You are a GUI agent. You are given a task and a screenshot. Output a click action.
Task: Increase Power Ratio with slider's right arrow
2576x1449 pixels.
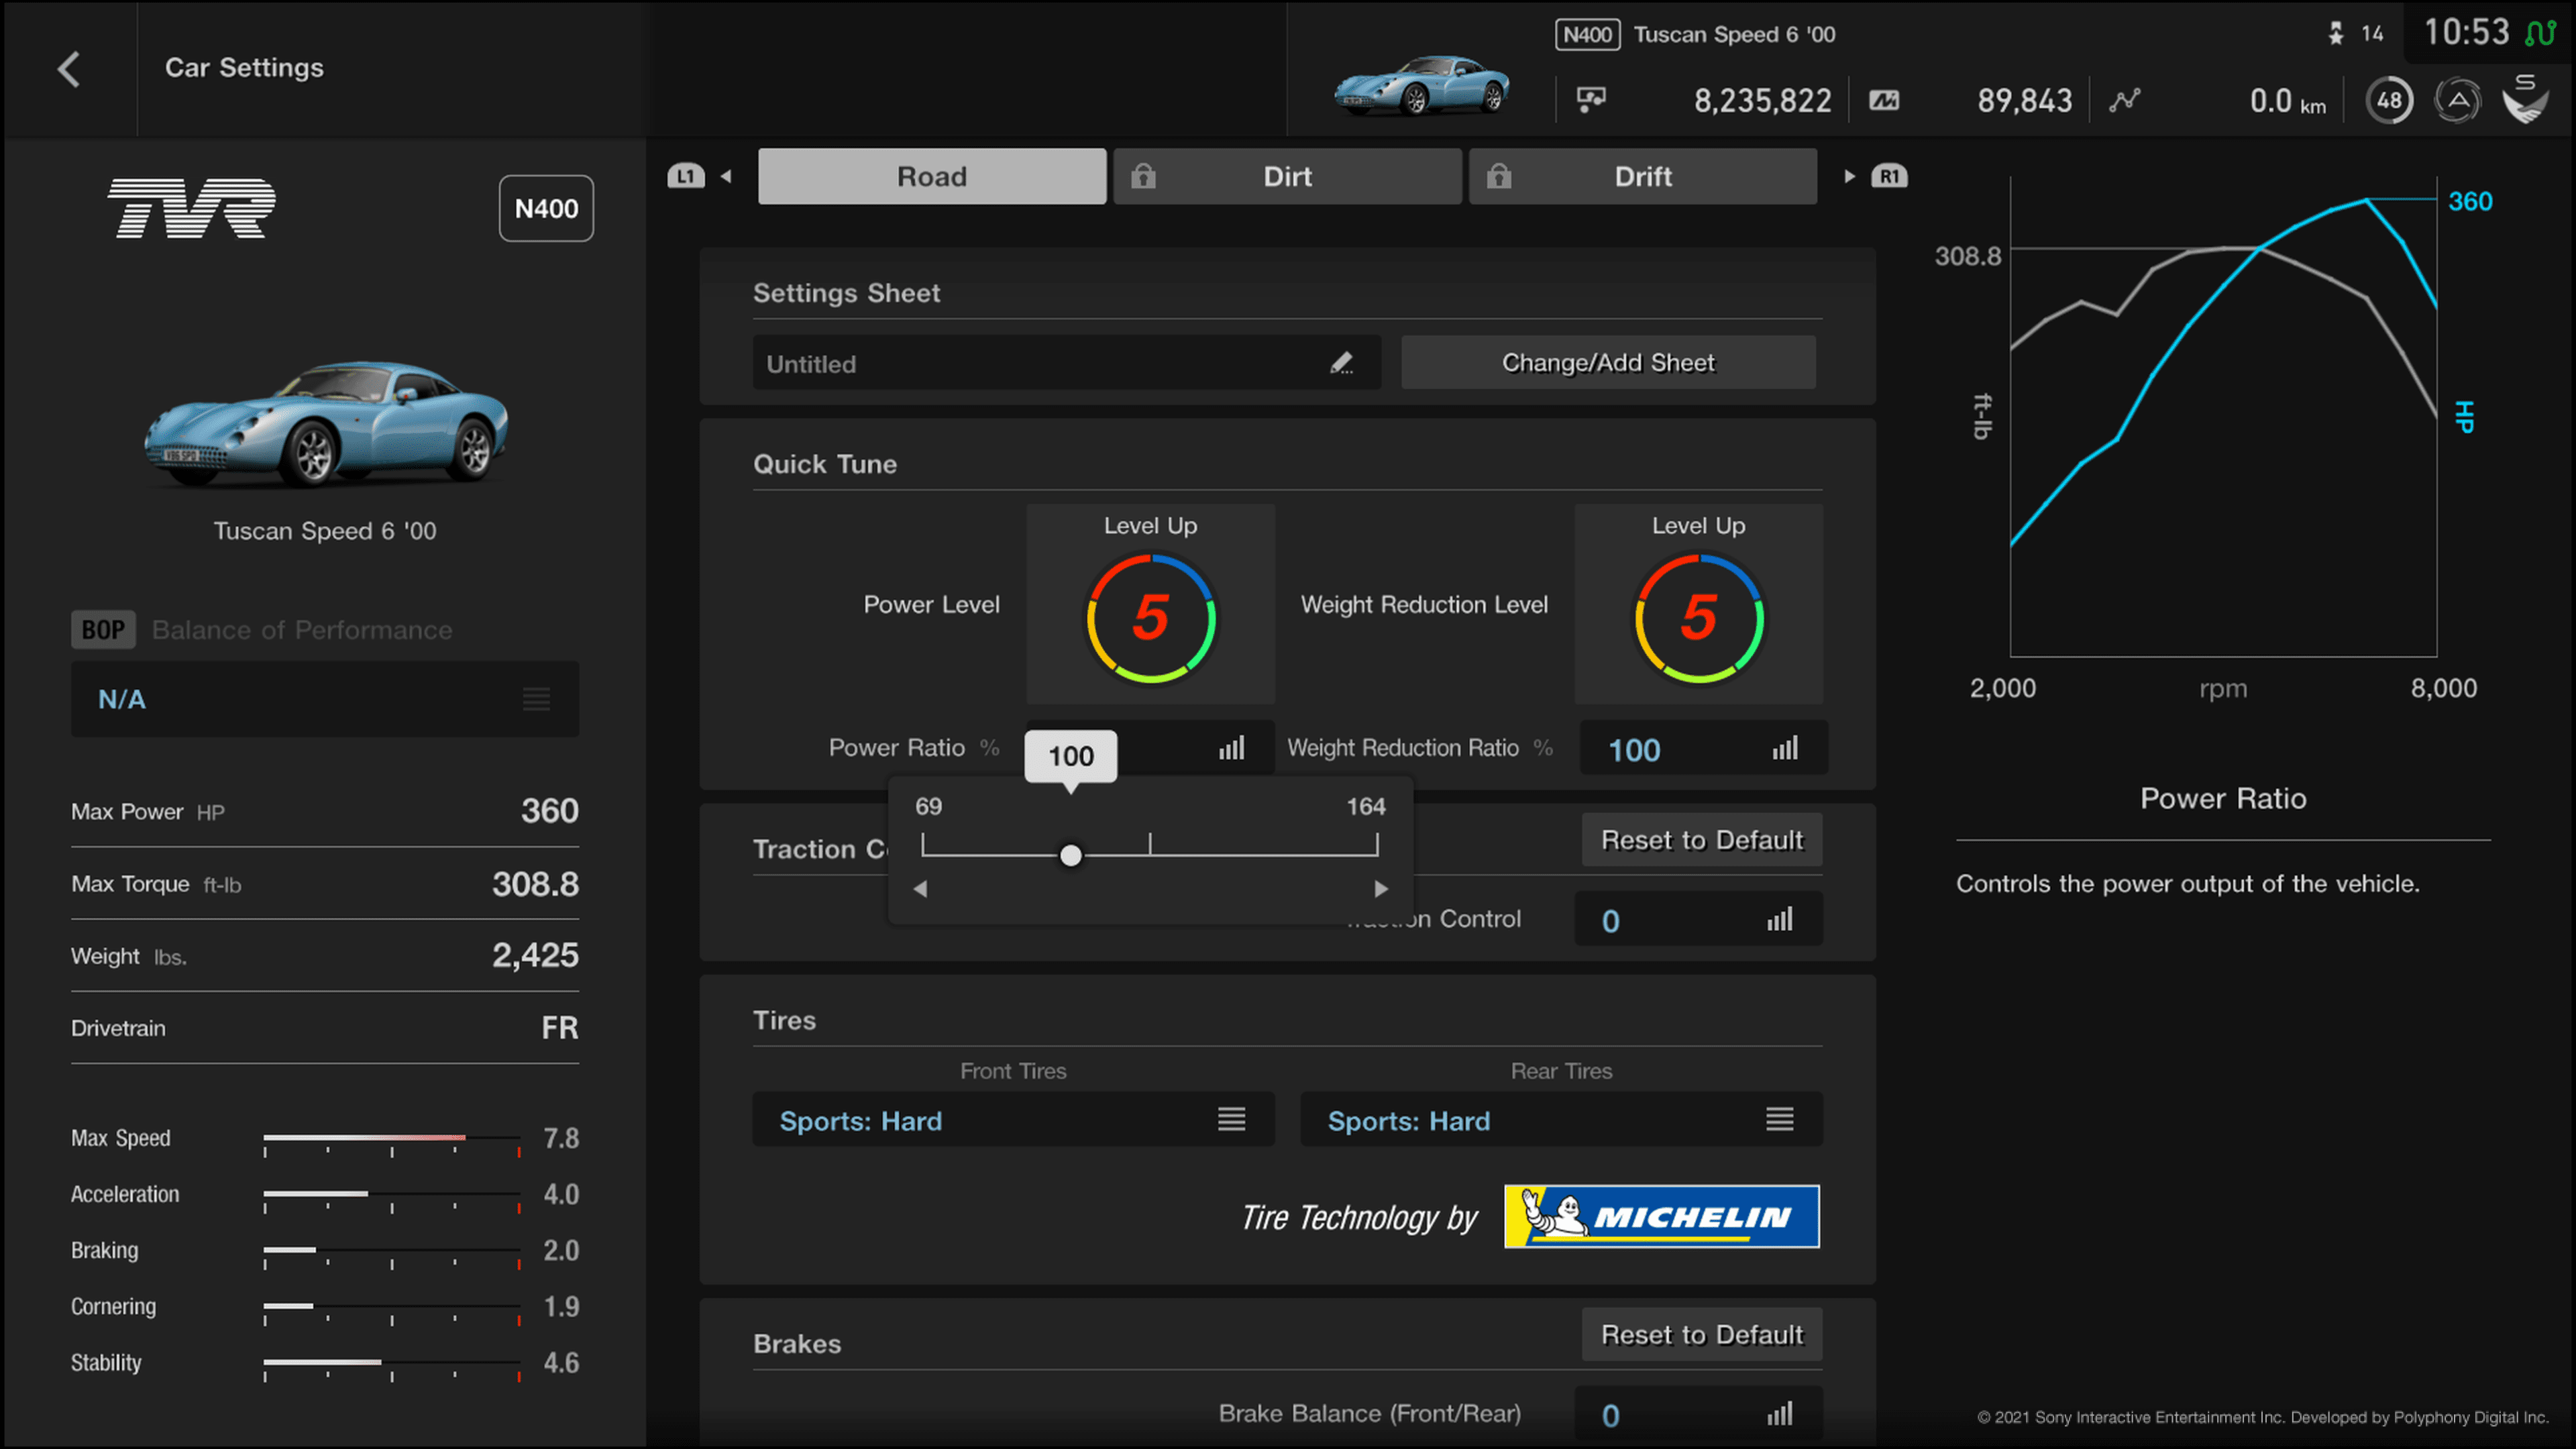coord(1381,888)
